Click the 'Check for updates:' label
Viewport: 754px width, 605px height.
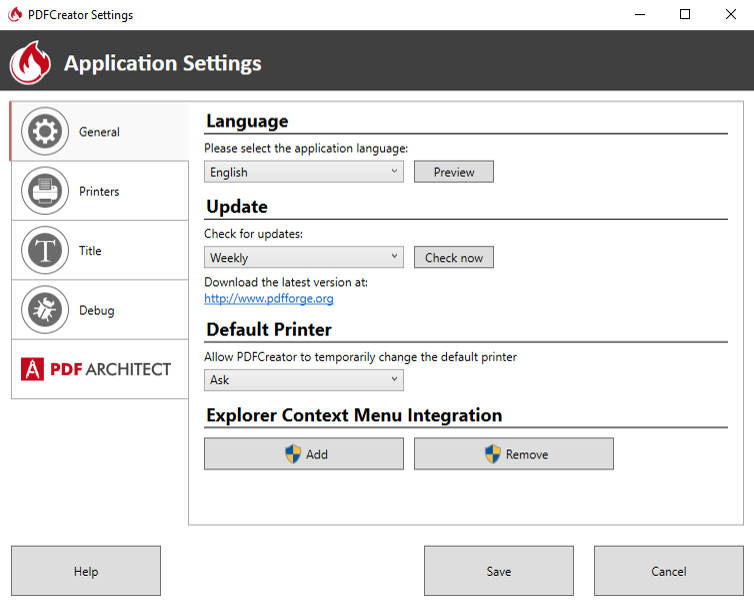pos(253,234)
